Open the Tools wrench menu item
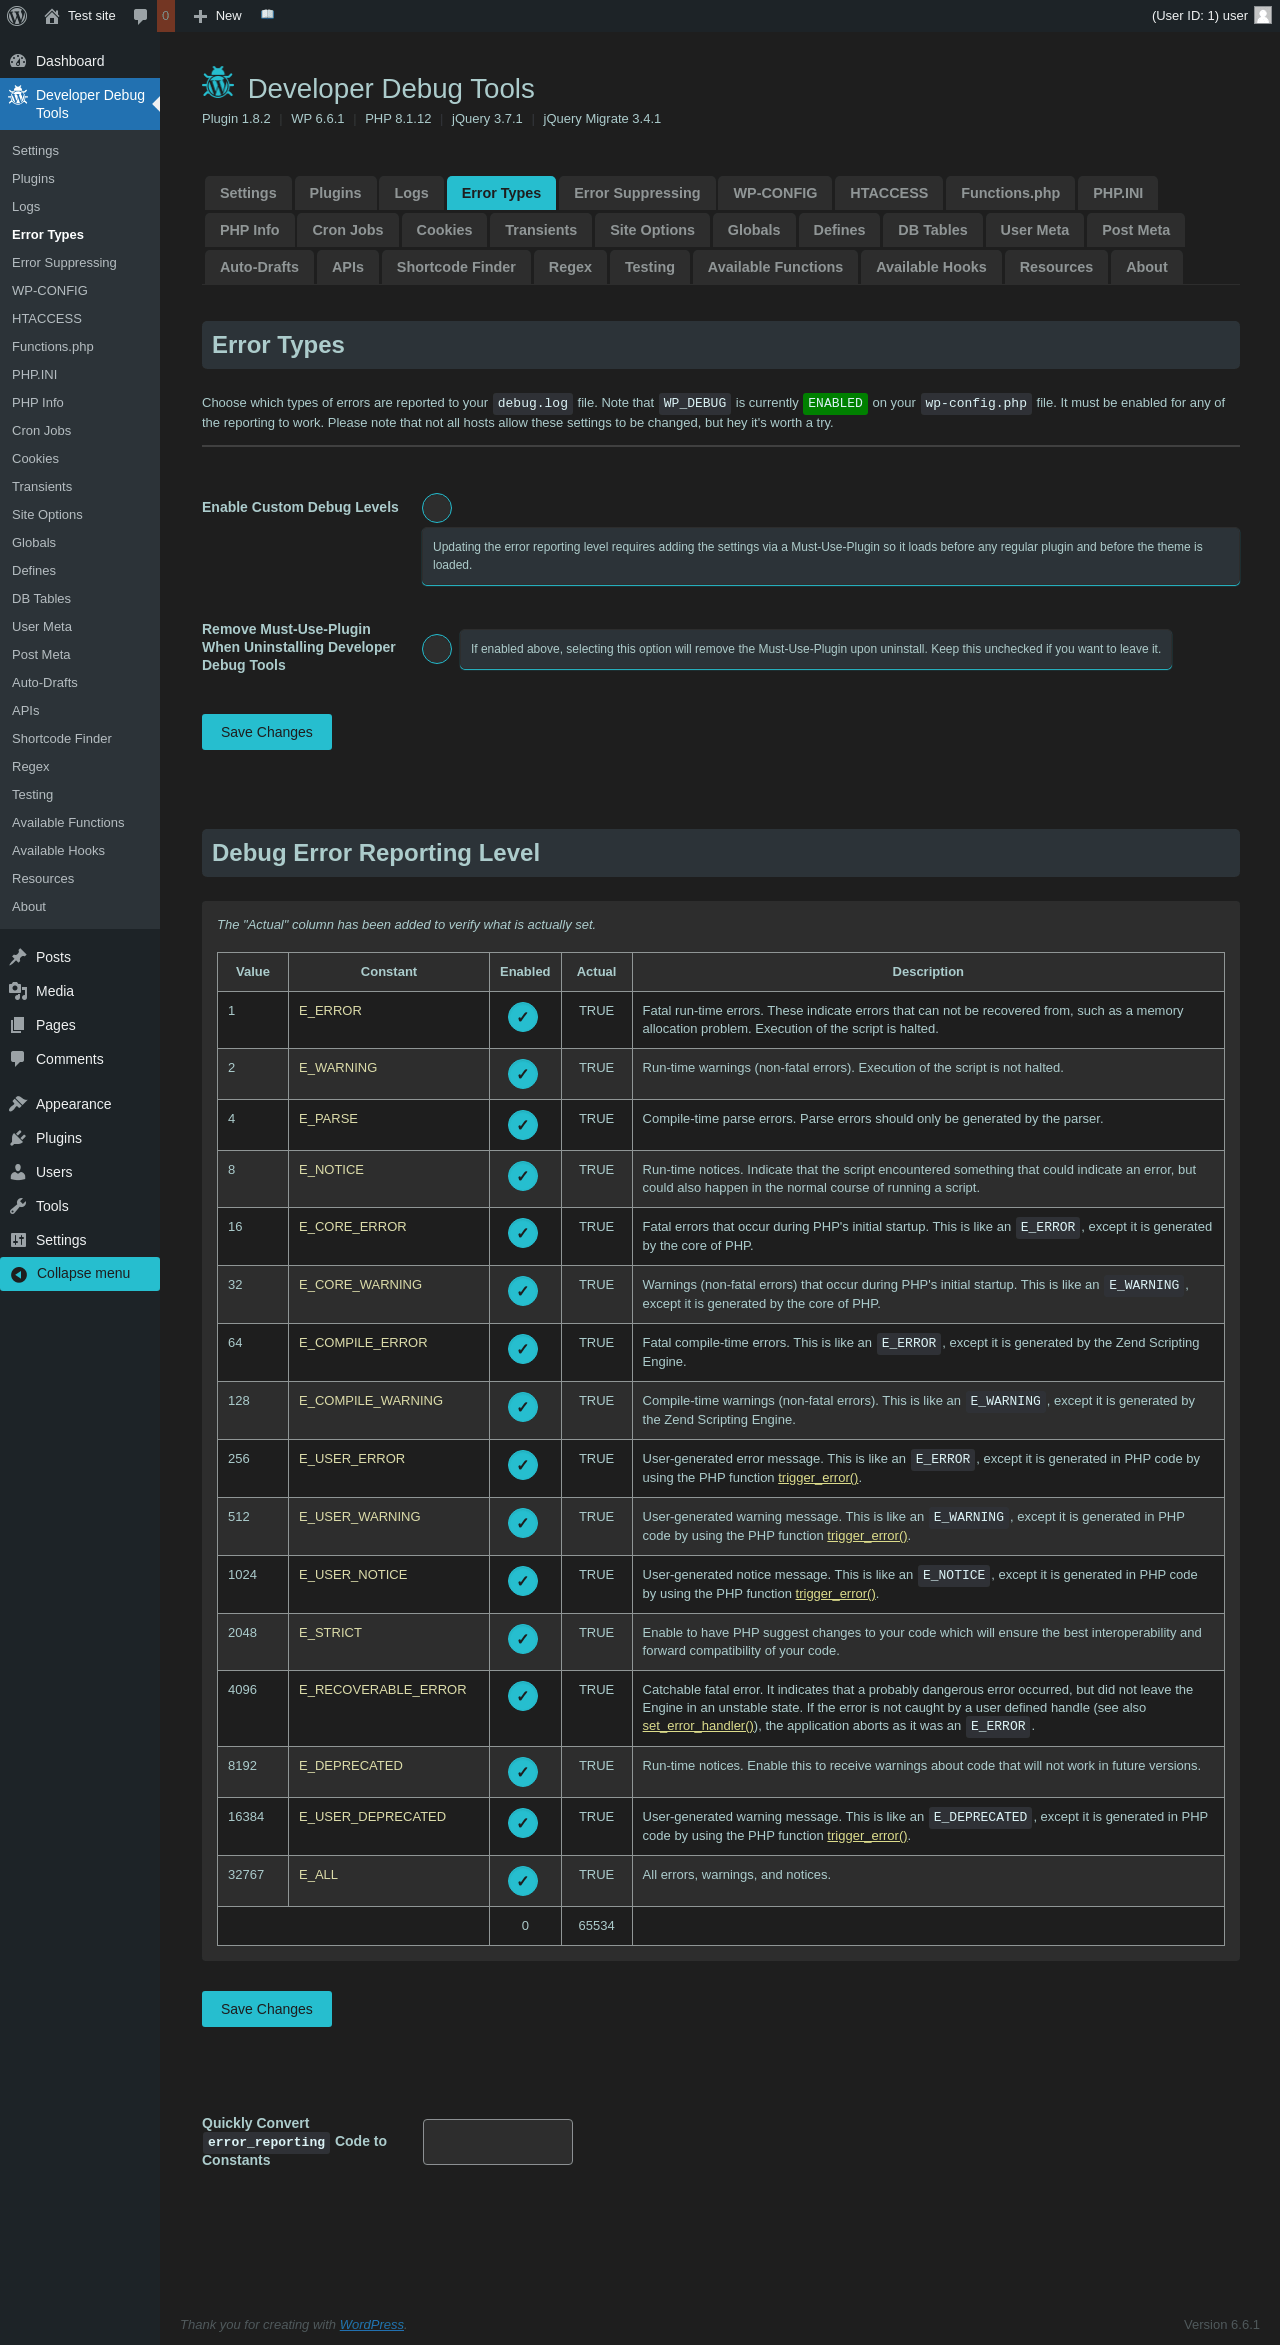 pyautogui.click(x=52, y=1206)
